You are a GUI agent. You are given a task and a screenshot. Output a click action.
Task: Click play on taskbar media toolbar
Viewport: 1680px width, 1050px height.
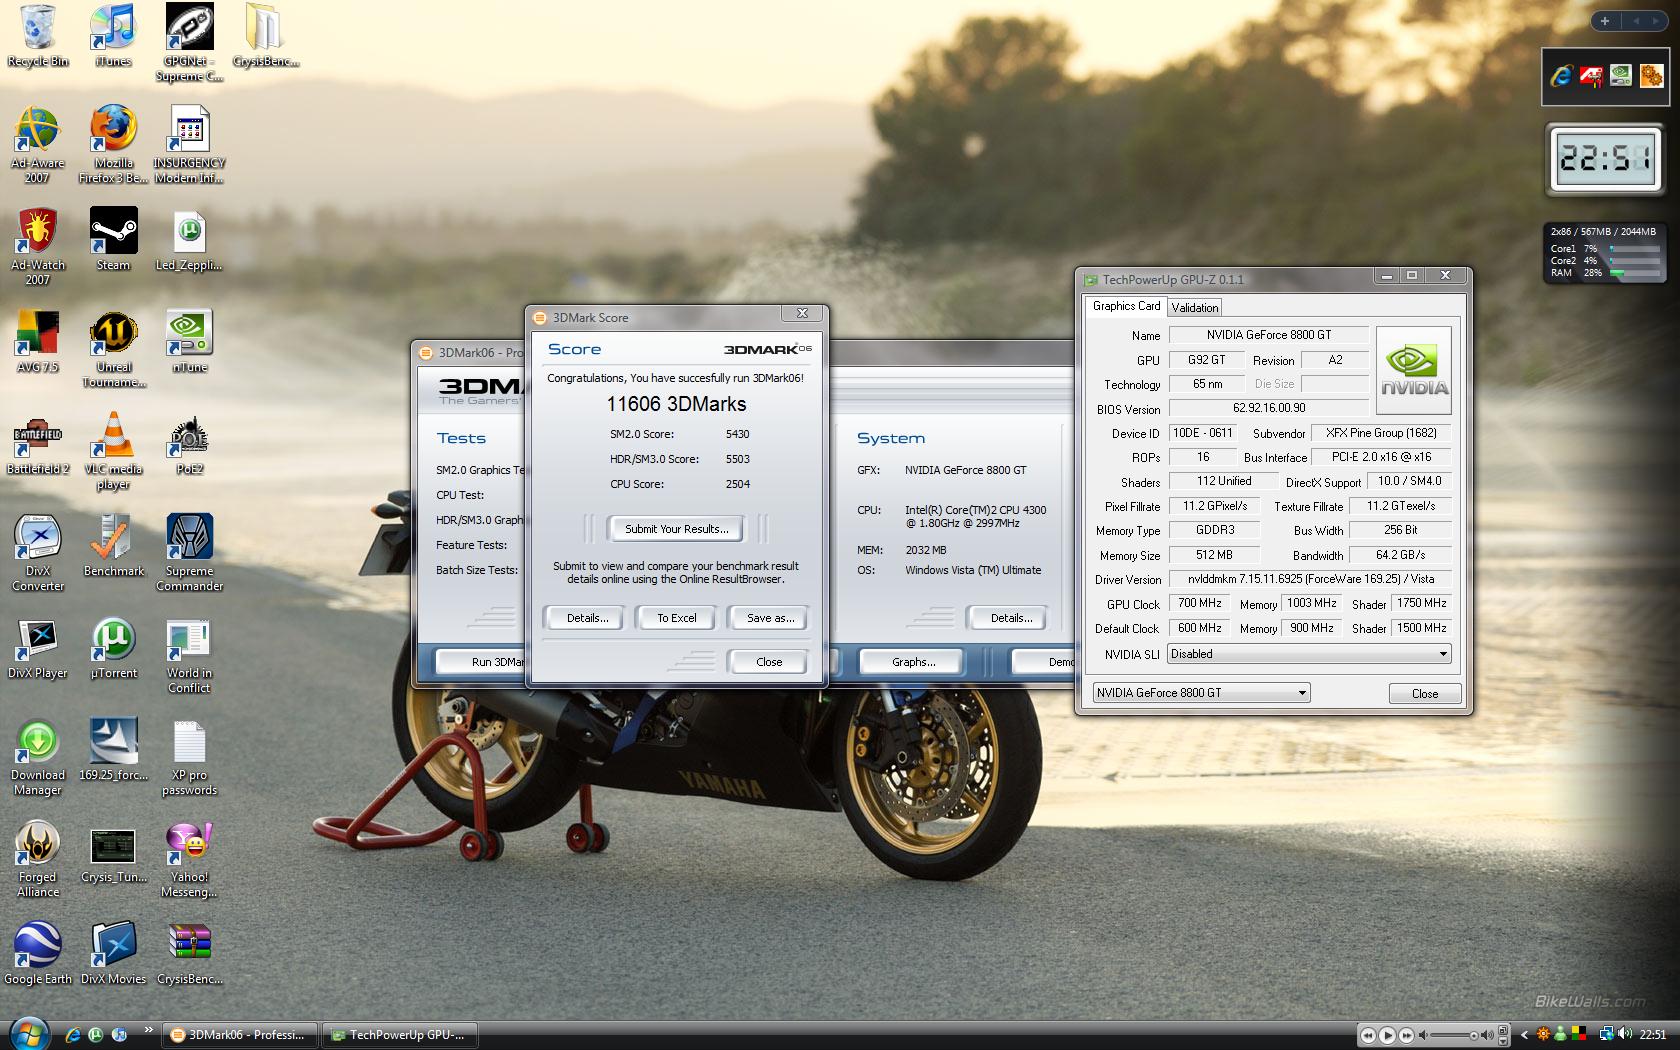[x=1387, y=1035]
